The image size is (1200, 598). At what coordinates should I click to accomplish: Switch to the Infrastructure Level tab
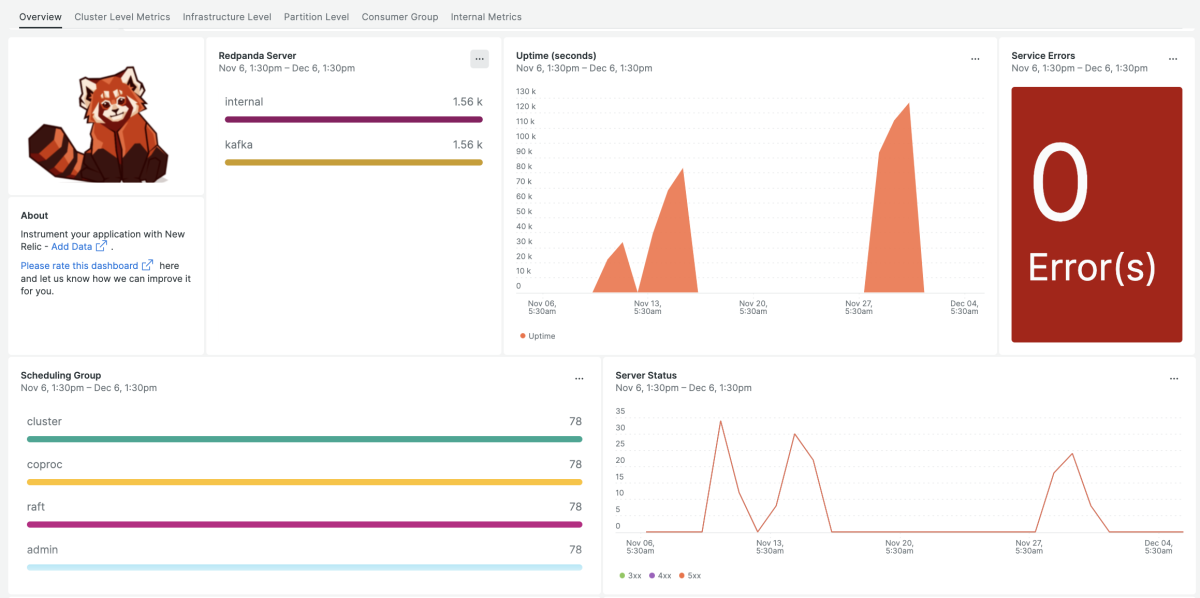tap(227, 16)
